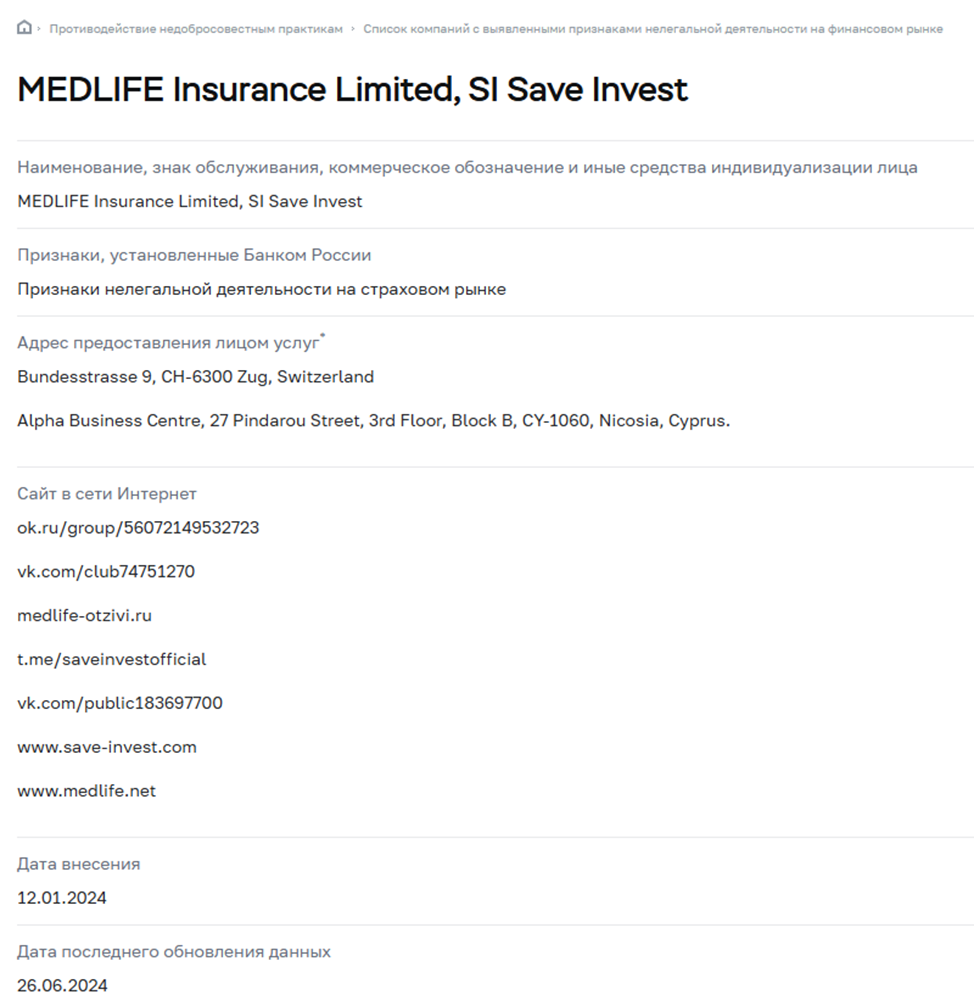The image size is (974, 1006).
Task: Click the www.medlife.net website entry
Action: point(87,791)
